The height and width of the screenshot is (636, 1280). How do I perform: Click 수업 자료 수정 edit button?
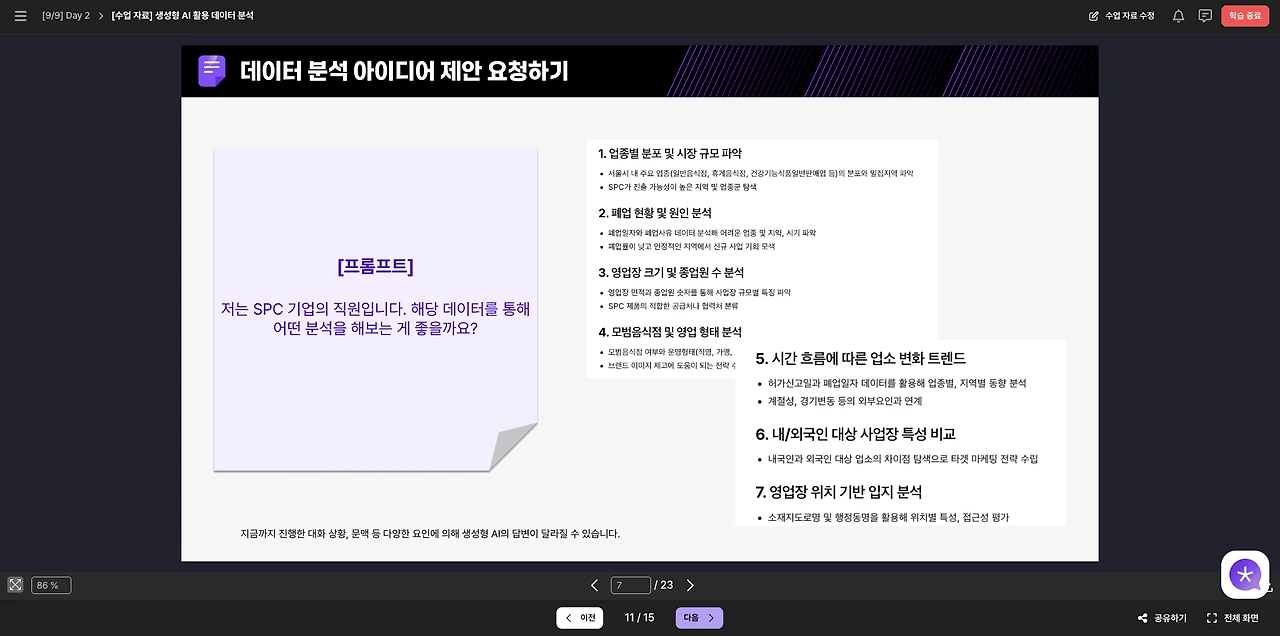point(1122,16)
